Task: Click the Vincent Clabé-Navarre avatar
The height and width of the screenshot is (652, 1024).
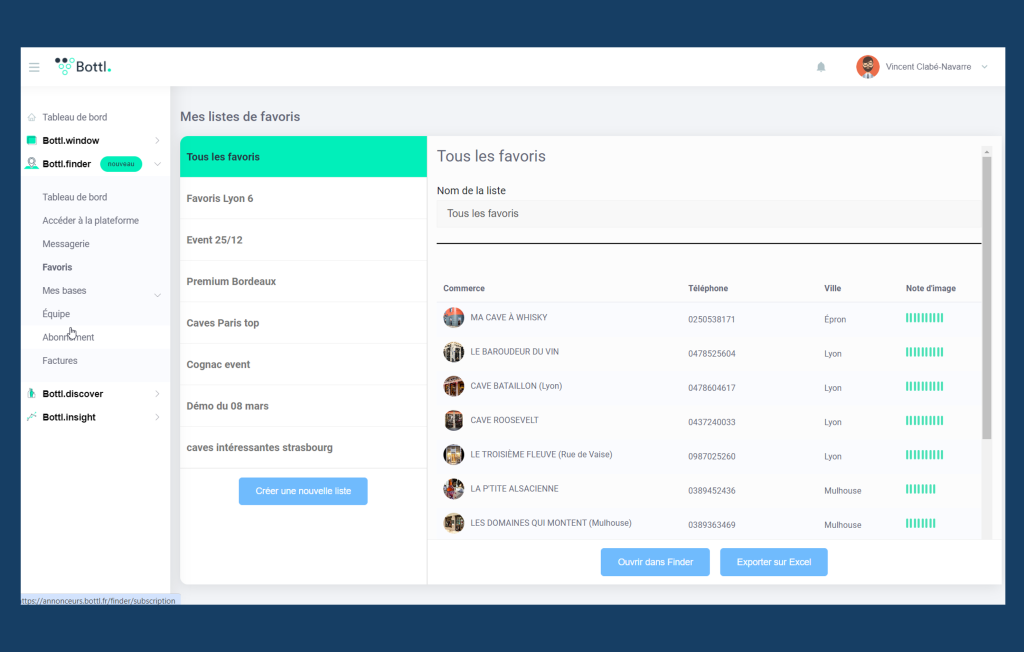Action: 867,67
